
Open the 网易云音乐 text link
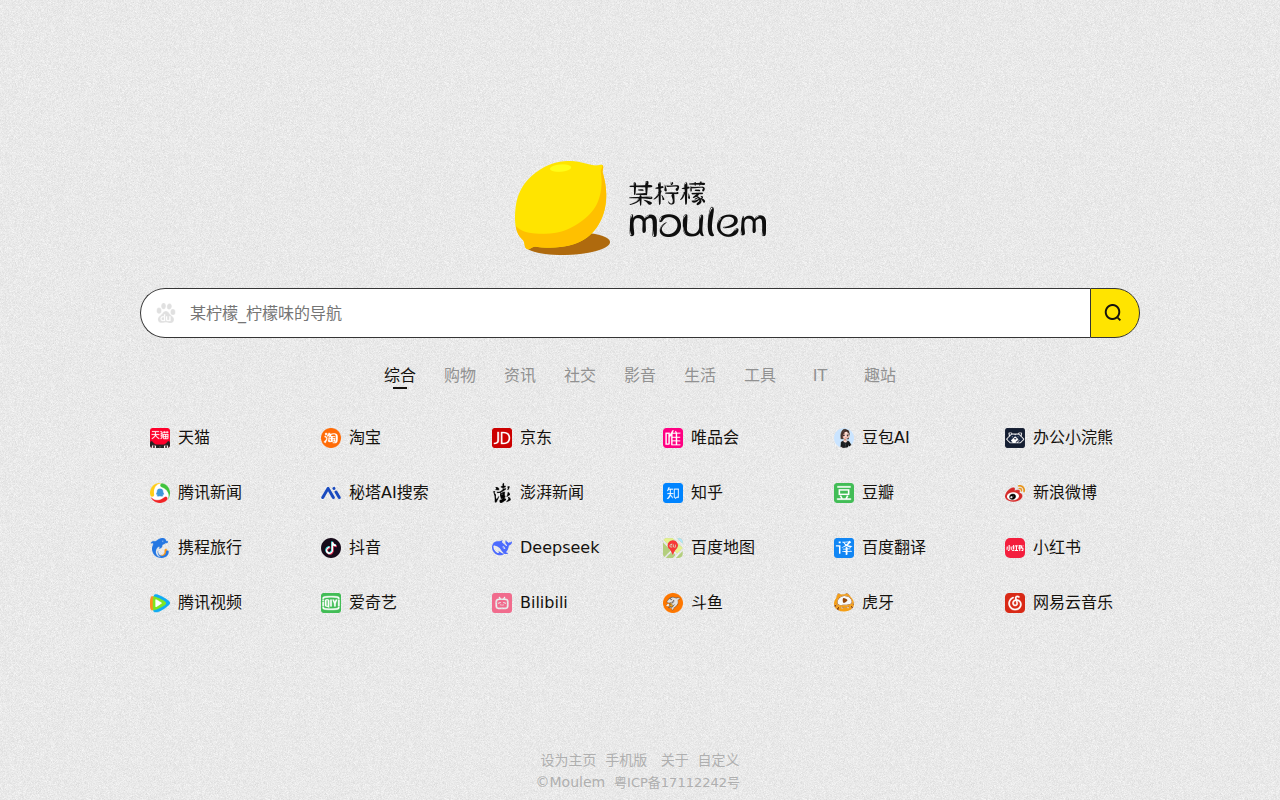(x=1073, y=603)
